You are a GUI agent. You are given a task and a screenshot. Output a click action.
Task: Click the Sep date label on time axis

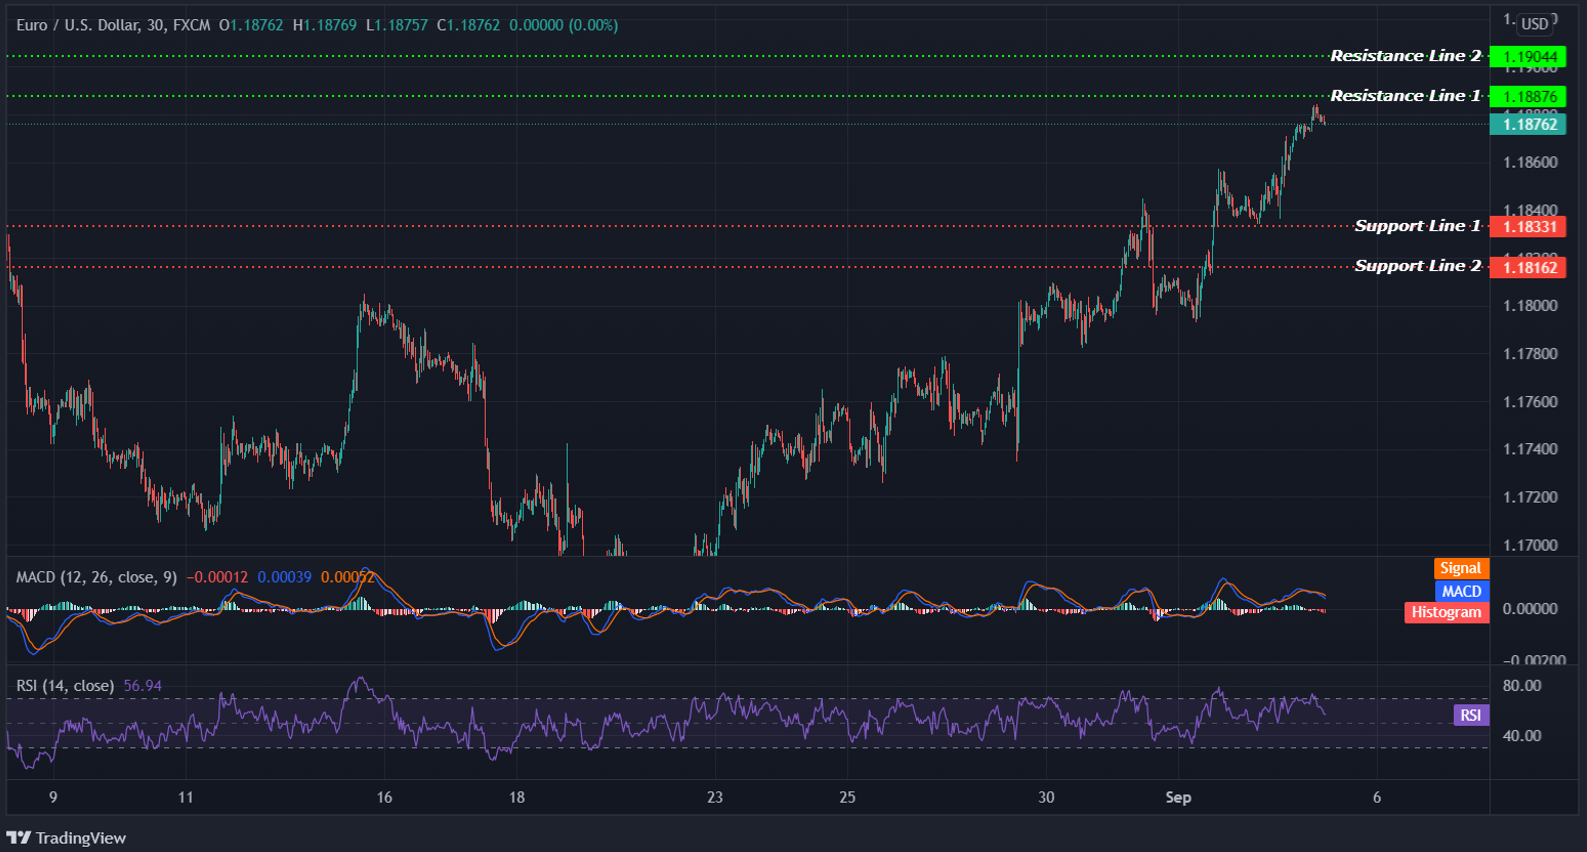[1178, 797]
